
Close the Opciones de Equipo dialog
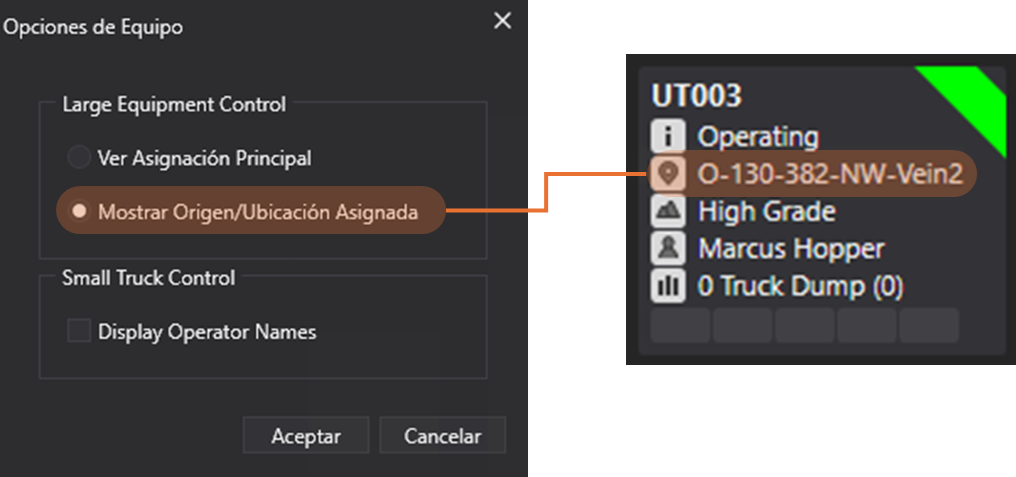pos(502,21)
